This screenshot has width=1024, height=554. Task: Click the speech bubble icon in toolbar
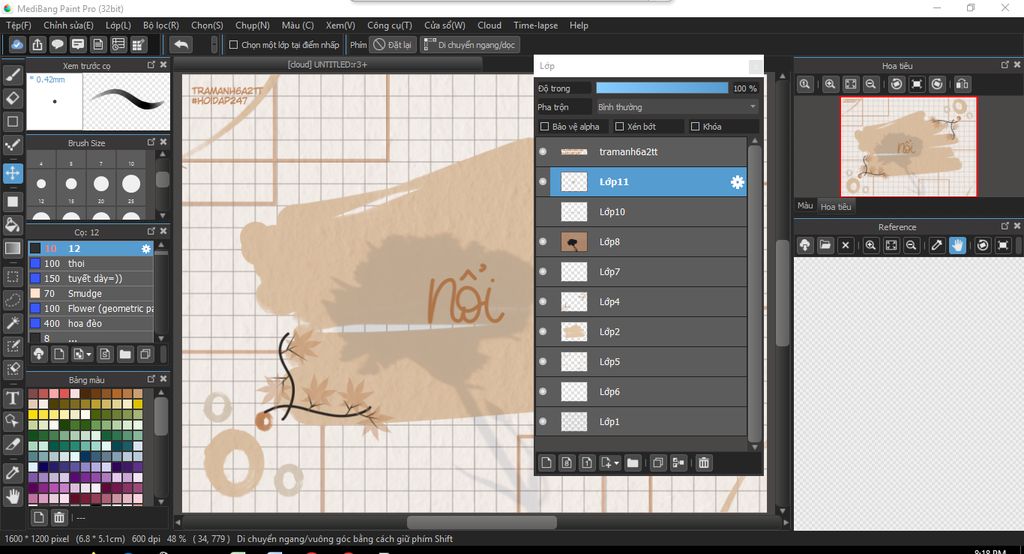click(x=57, y=44)
